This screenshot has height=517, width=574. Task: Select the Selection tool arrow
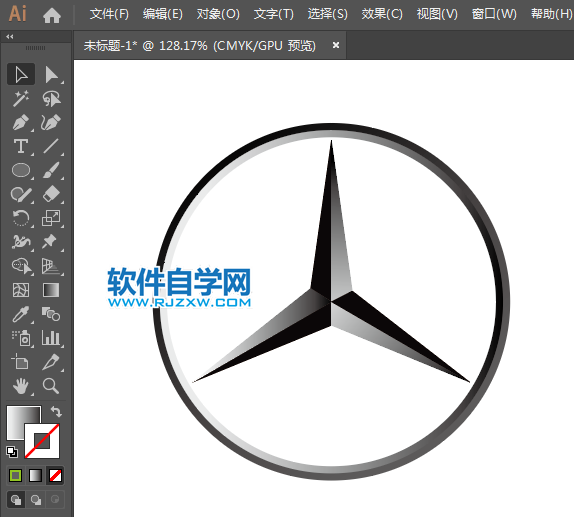[21, 74]
